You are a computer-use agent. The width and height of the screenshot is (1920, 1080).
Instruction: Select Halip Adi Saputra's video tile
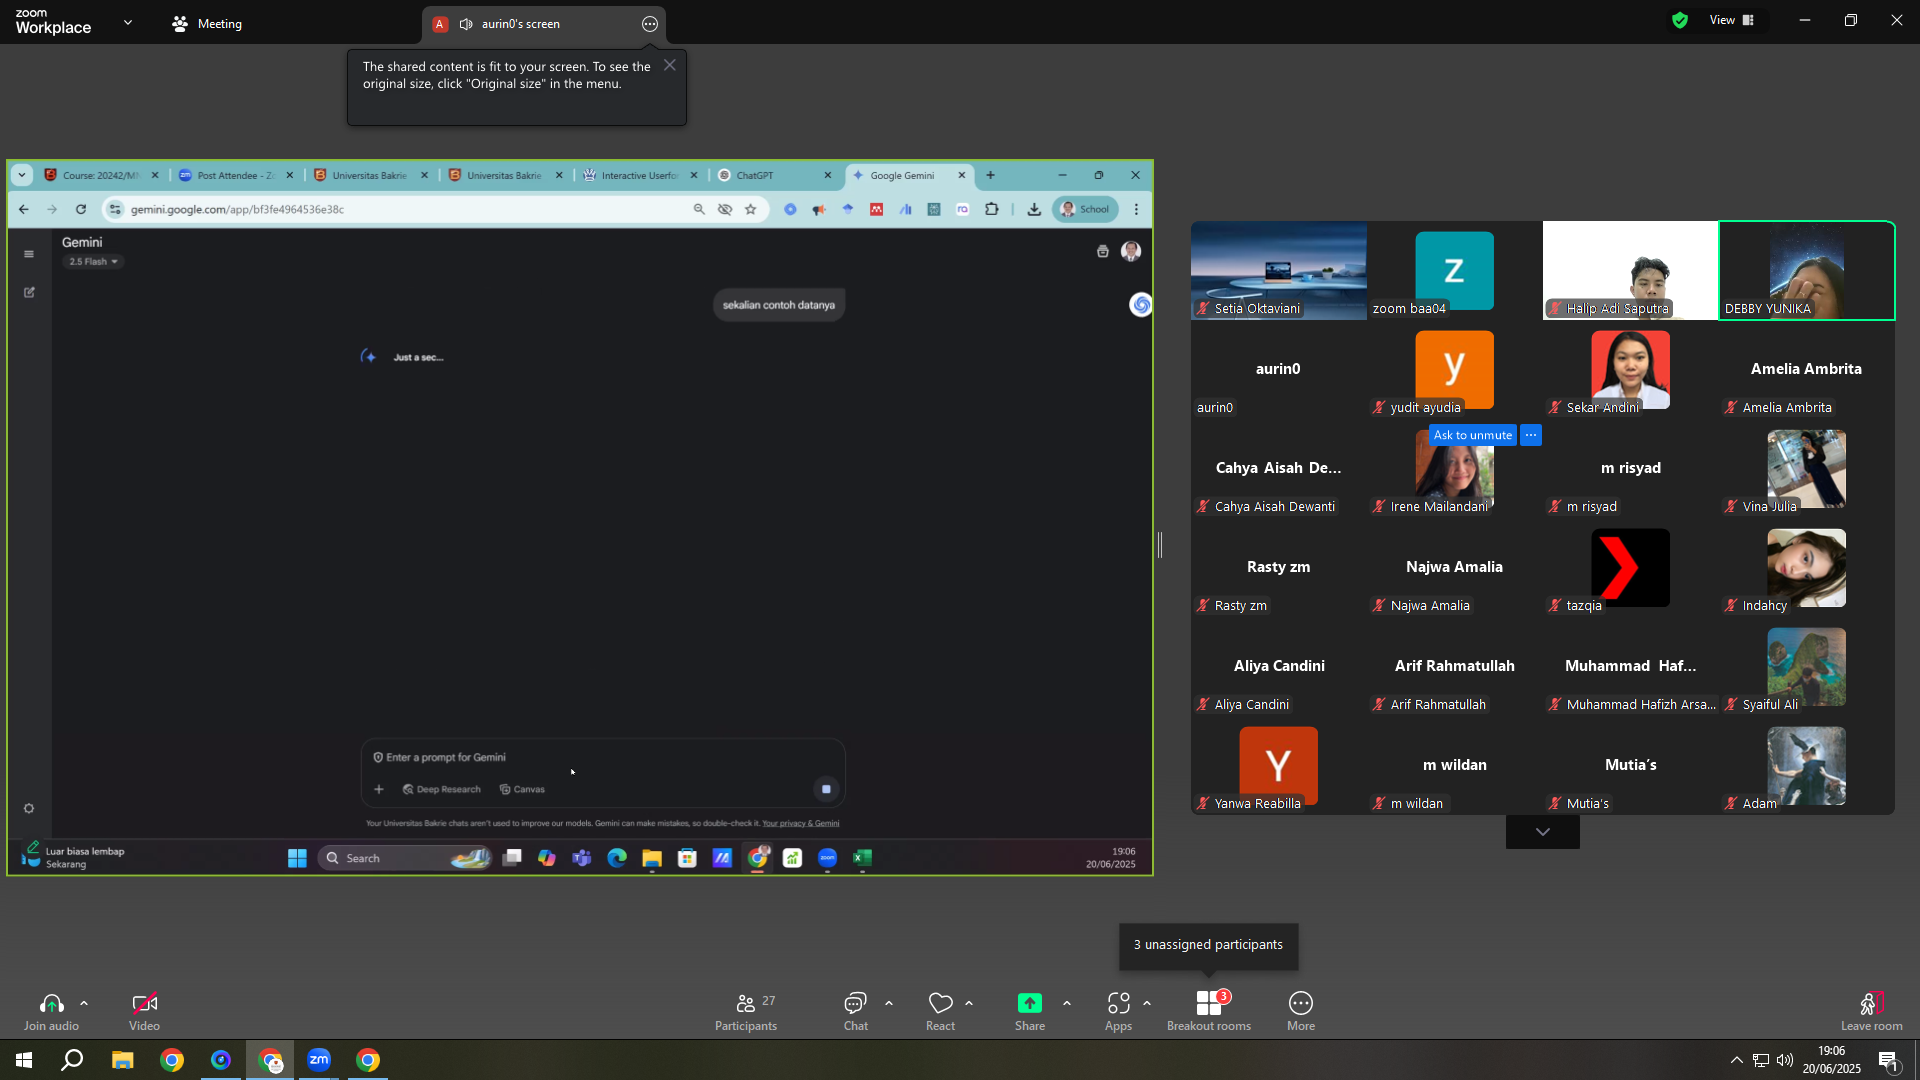(x=1630, y=270)
